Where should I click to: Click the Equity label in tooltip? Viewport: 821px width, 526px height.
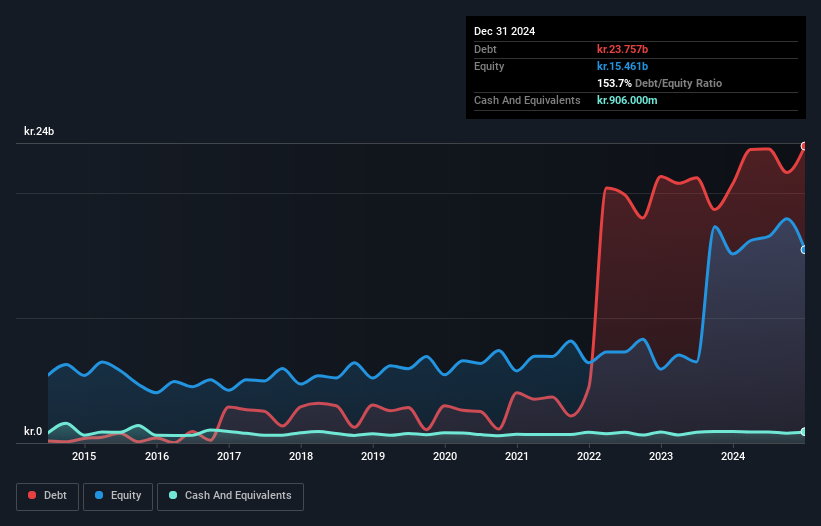489,66
